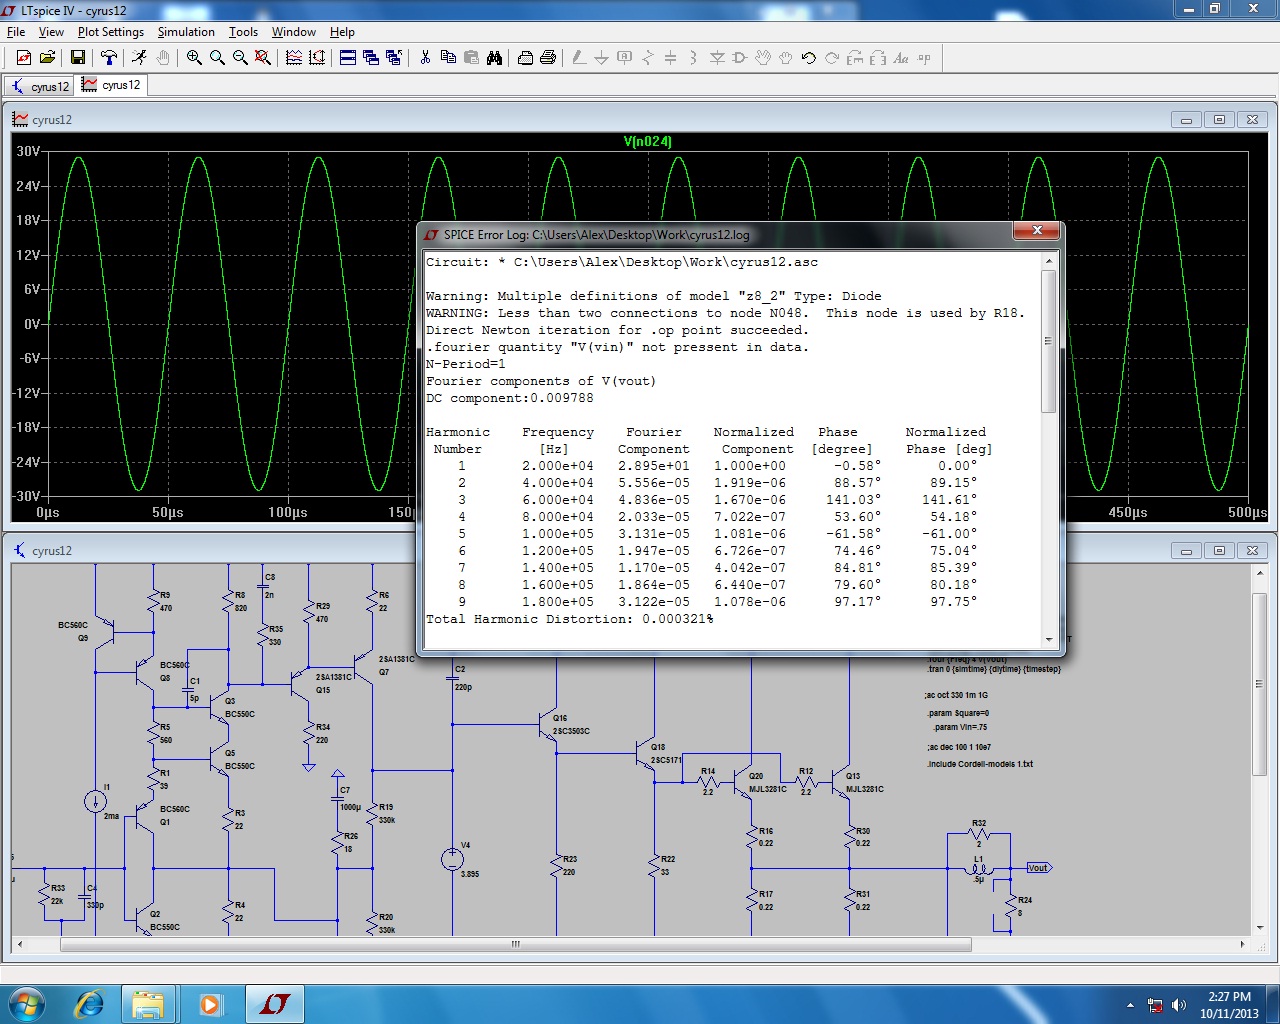Select the Diode tool icon
This screenshot has width=1280, height=1024.
tap(717, 58)
